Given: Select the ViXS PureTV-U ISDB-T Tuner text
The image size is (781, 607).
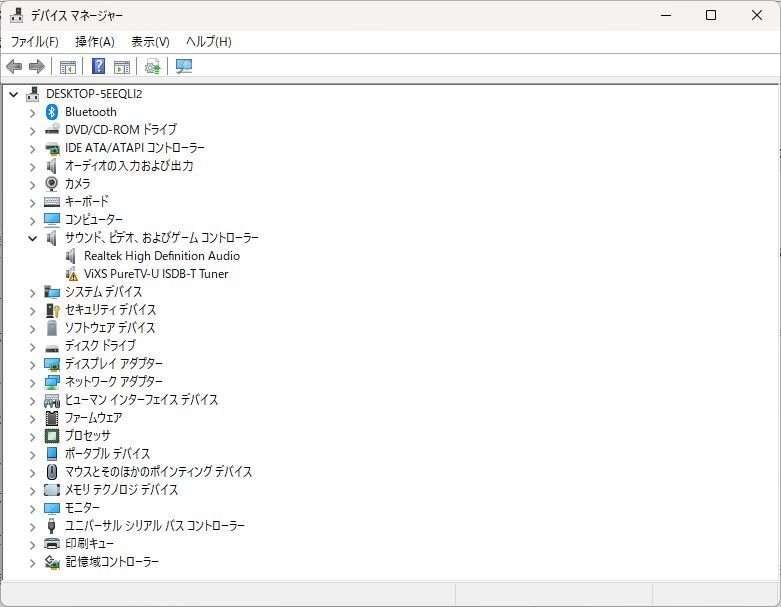Looking at the screenshot, I should pos(156,274).
